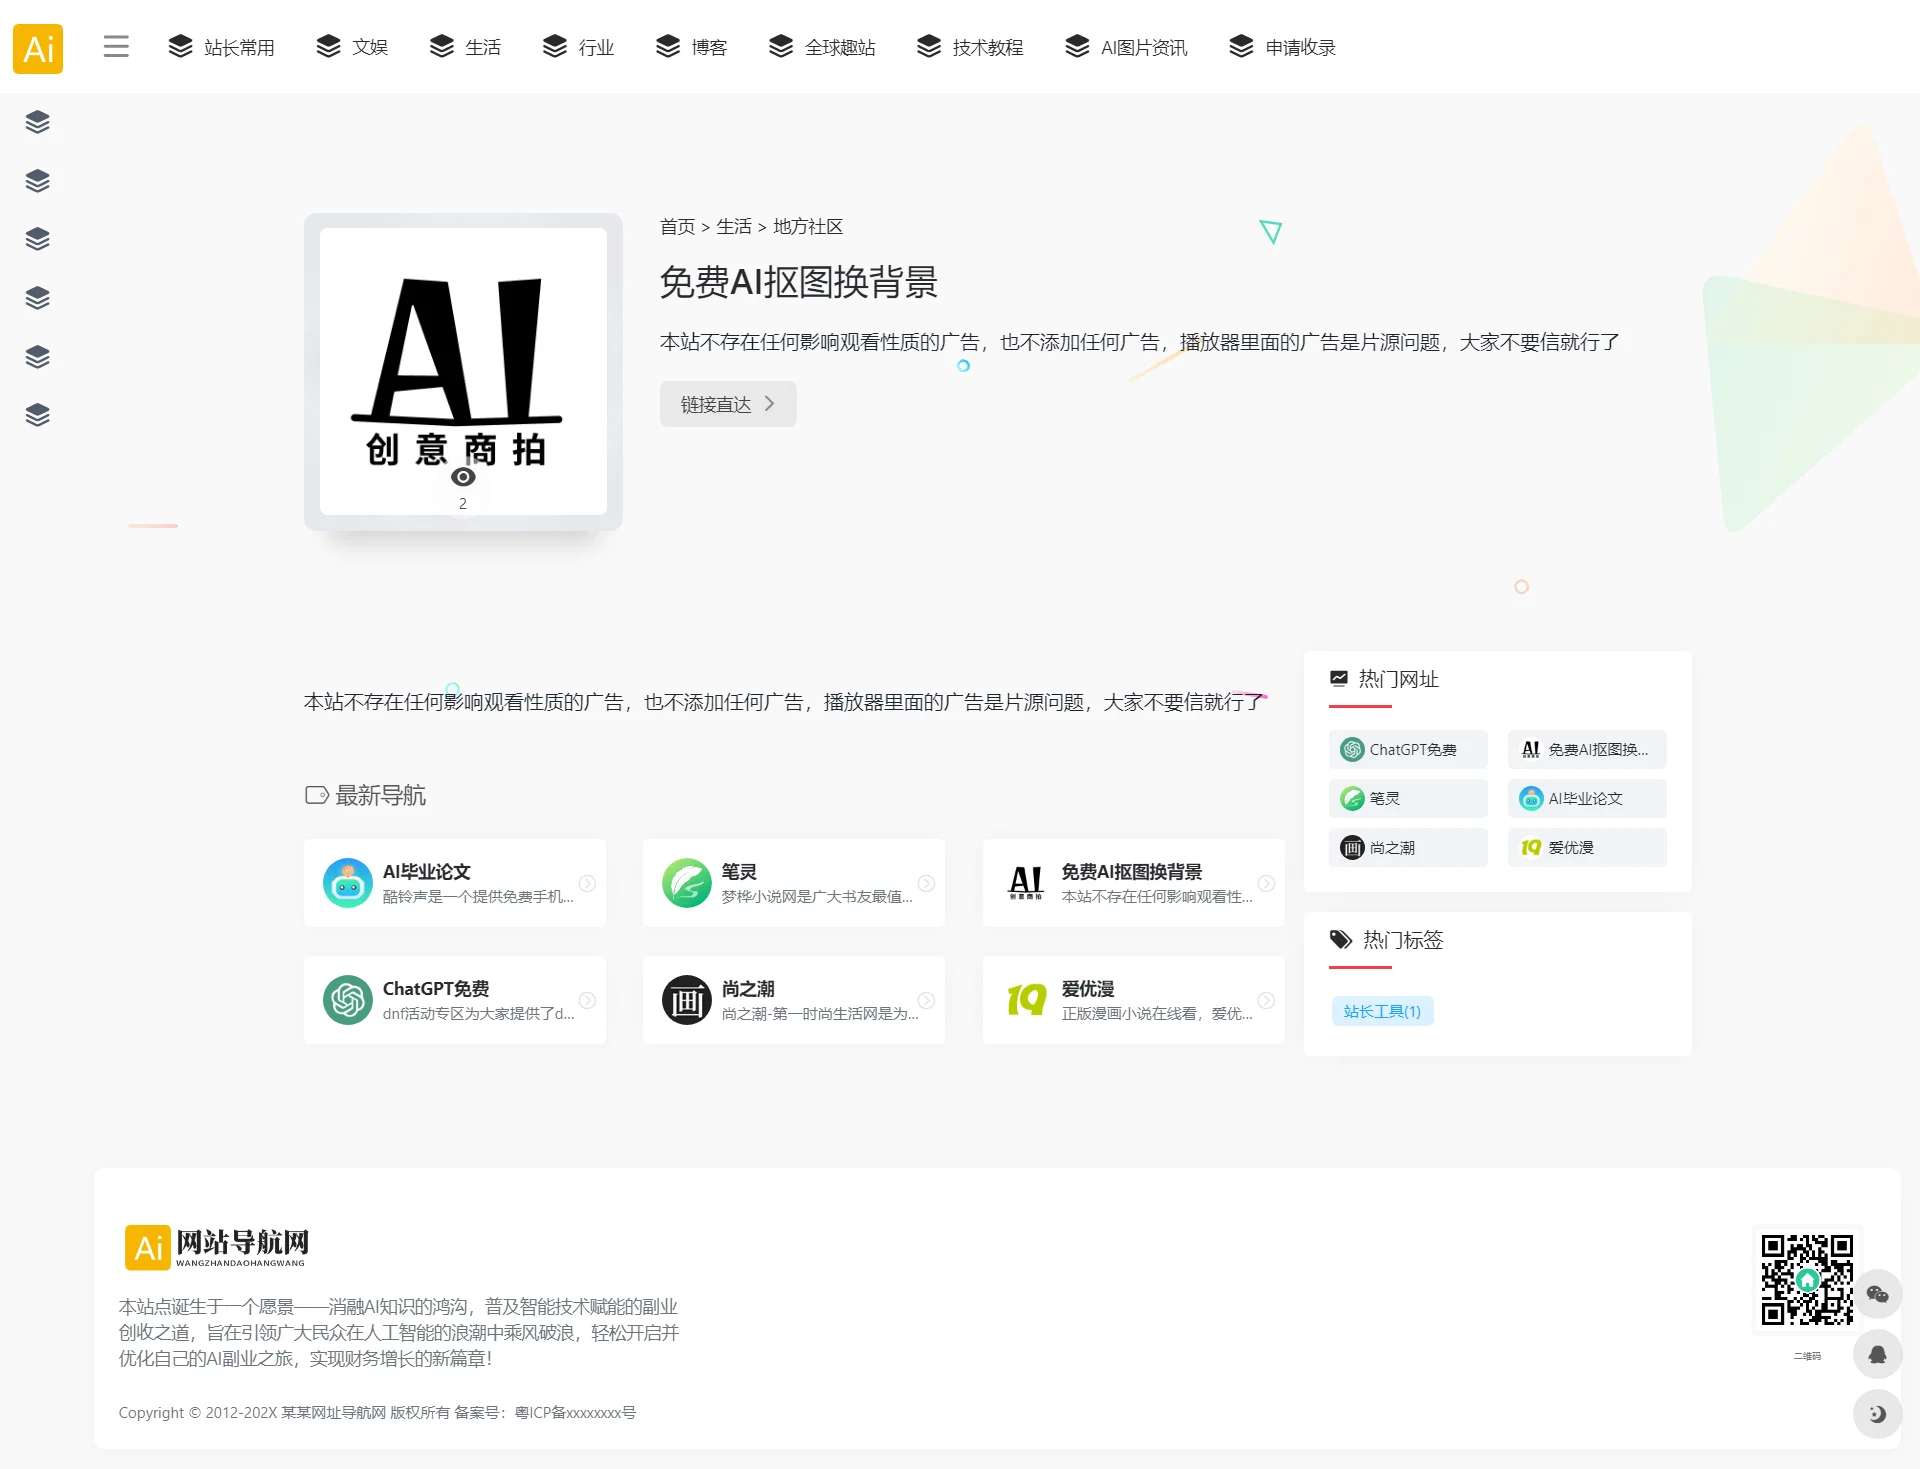Click the QQ bell floating icon
Viewport: 1920px width, 1469px height.
click(x=1877, y=1354)
